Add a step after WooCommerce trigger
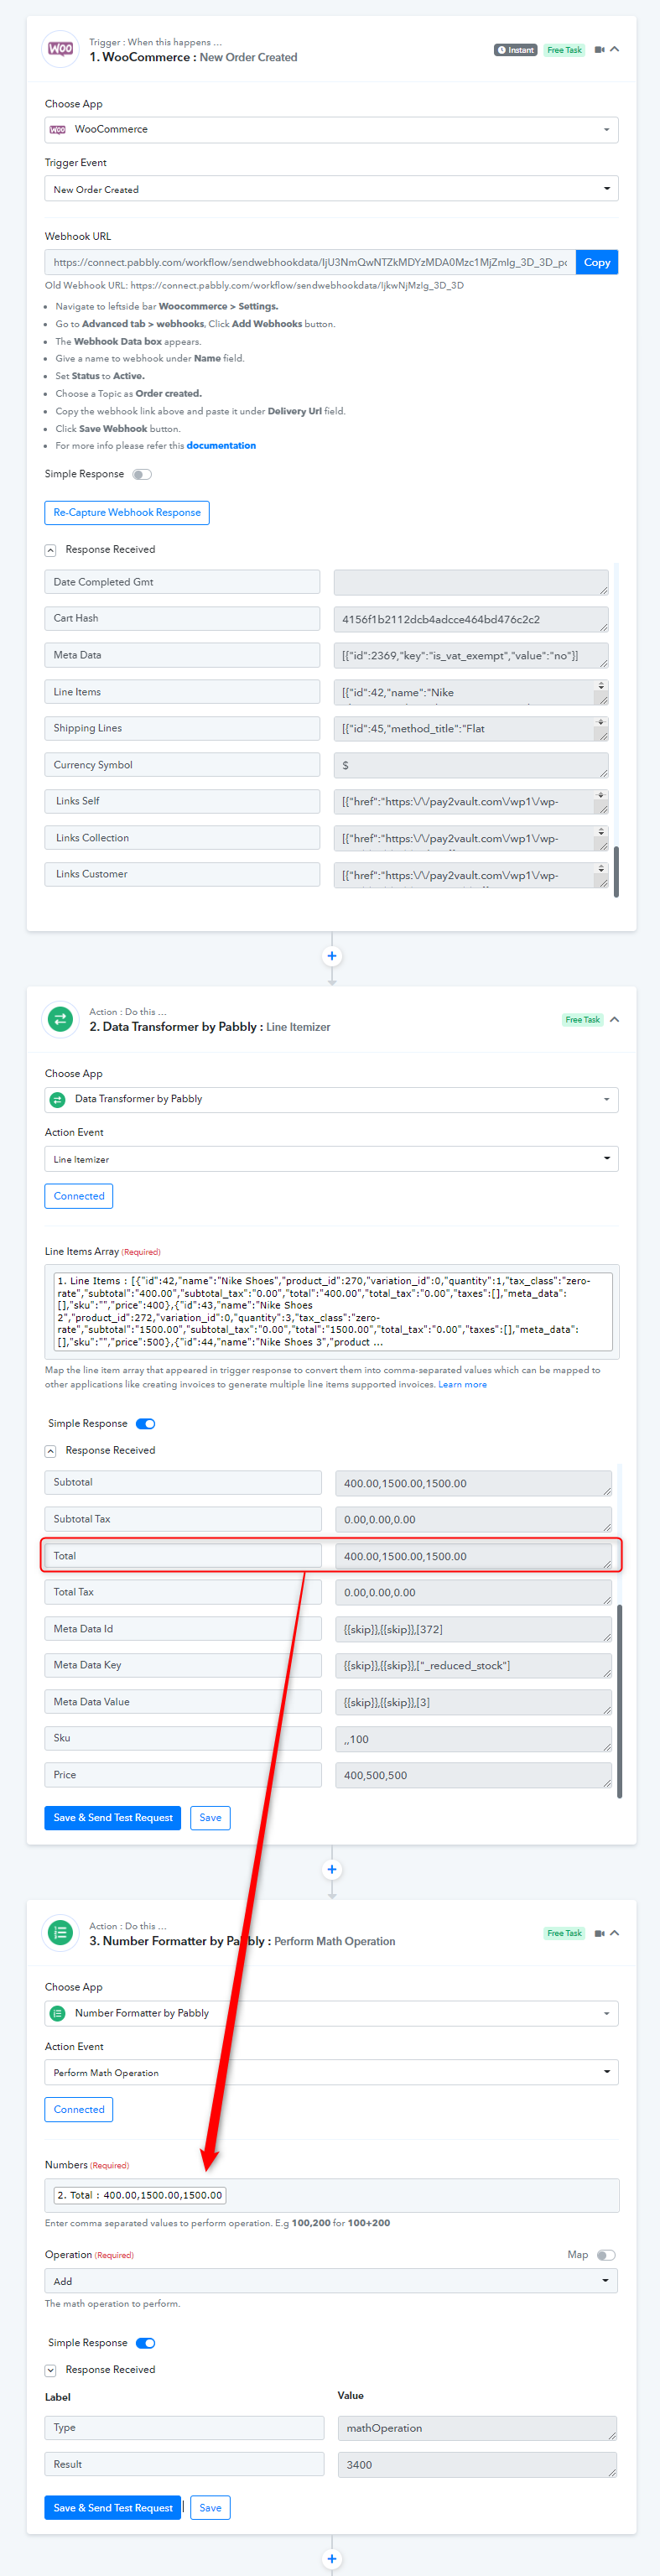 coord(332,956)
